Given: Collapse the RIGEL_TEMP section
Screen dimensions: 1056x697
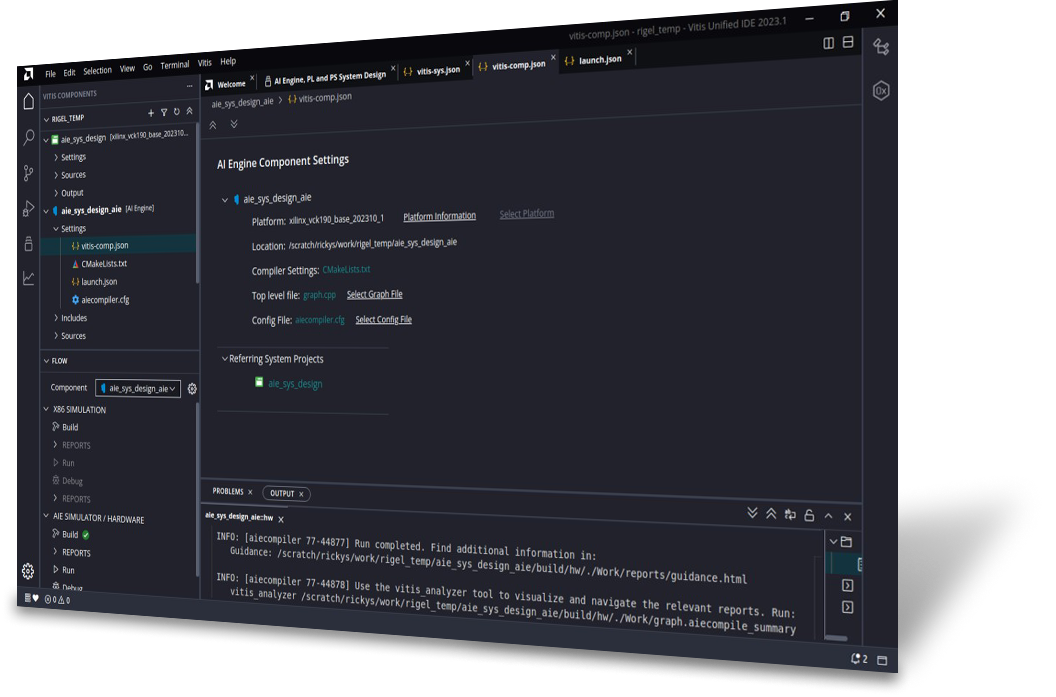Looking at the screenshot, I should pyautogui.click(x=46, y=119).
